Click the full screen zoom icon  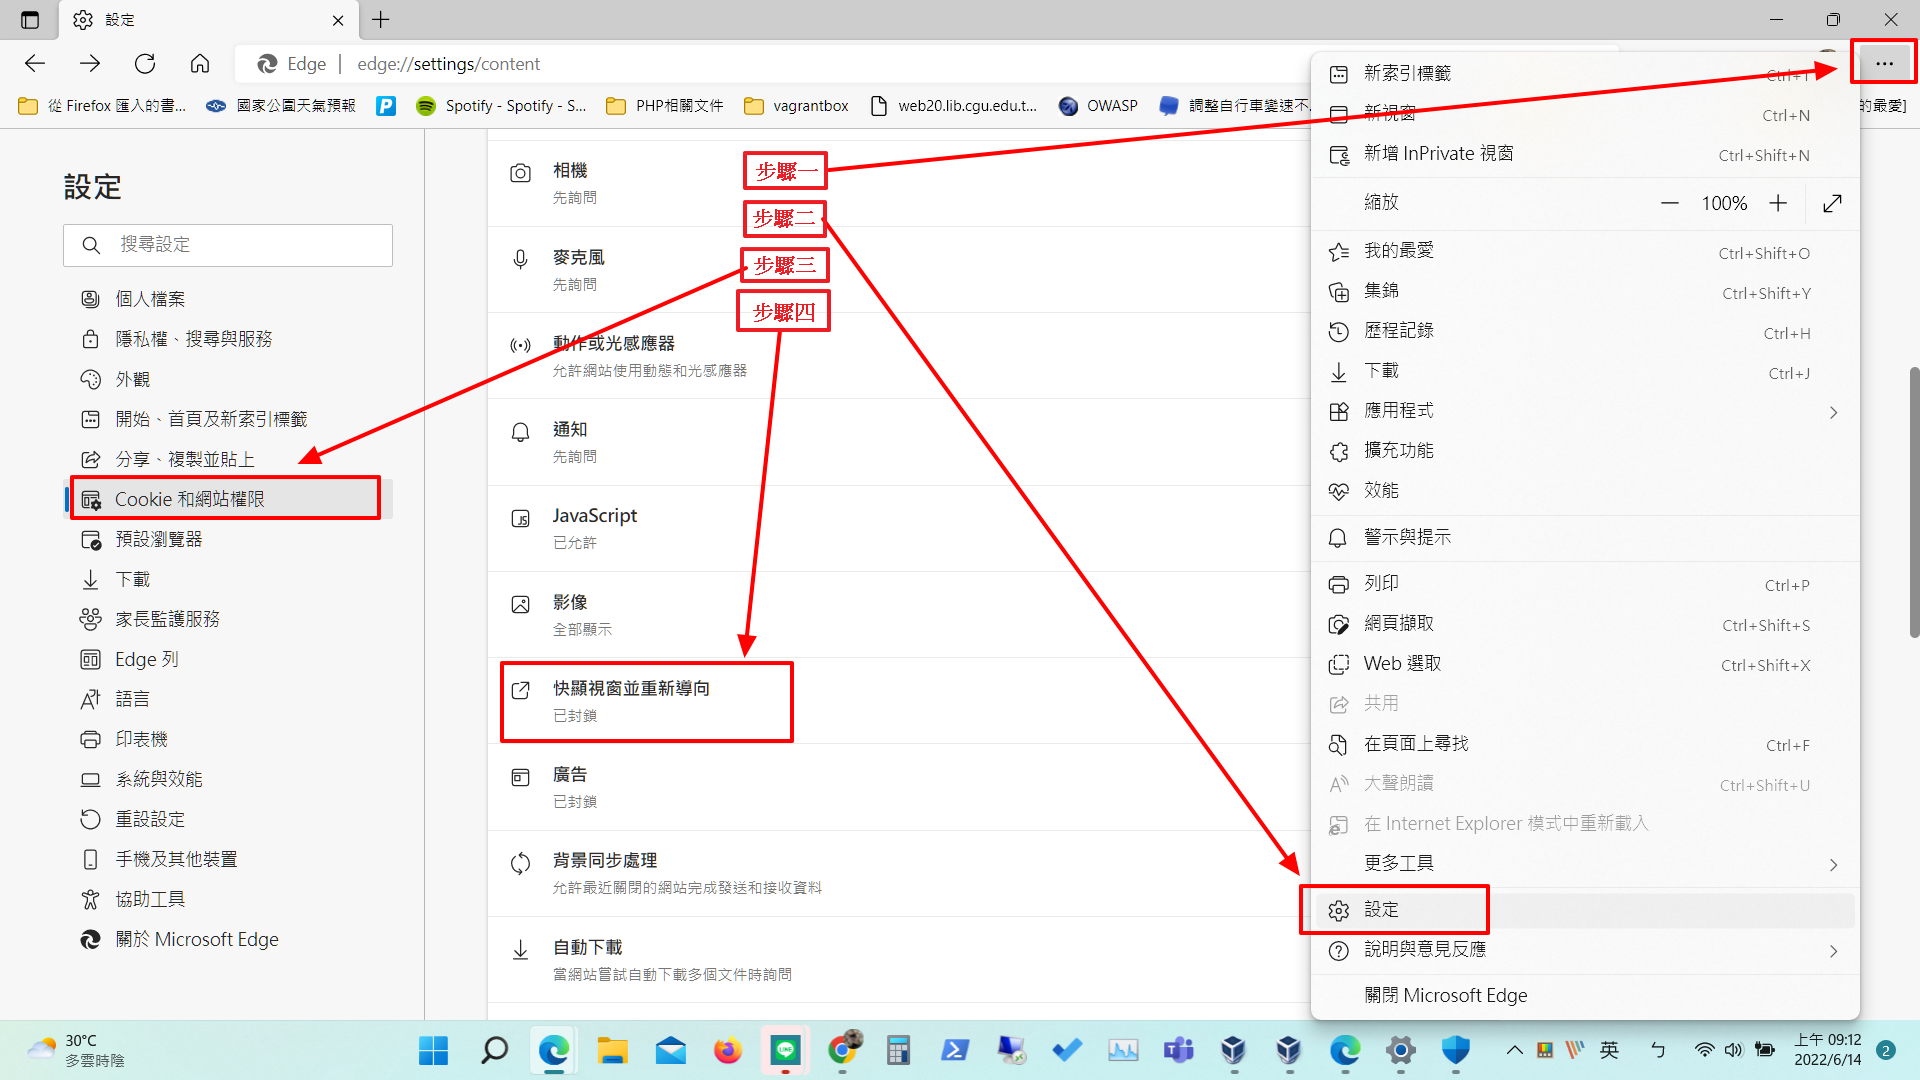[x=1832, y=203]
